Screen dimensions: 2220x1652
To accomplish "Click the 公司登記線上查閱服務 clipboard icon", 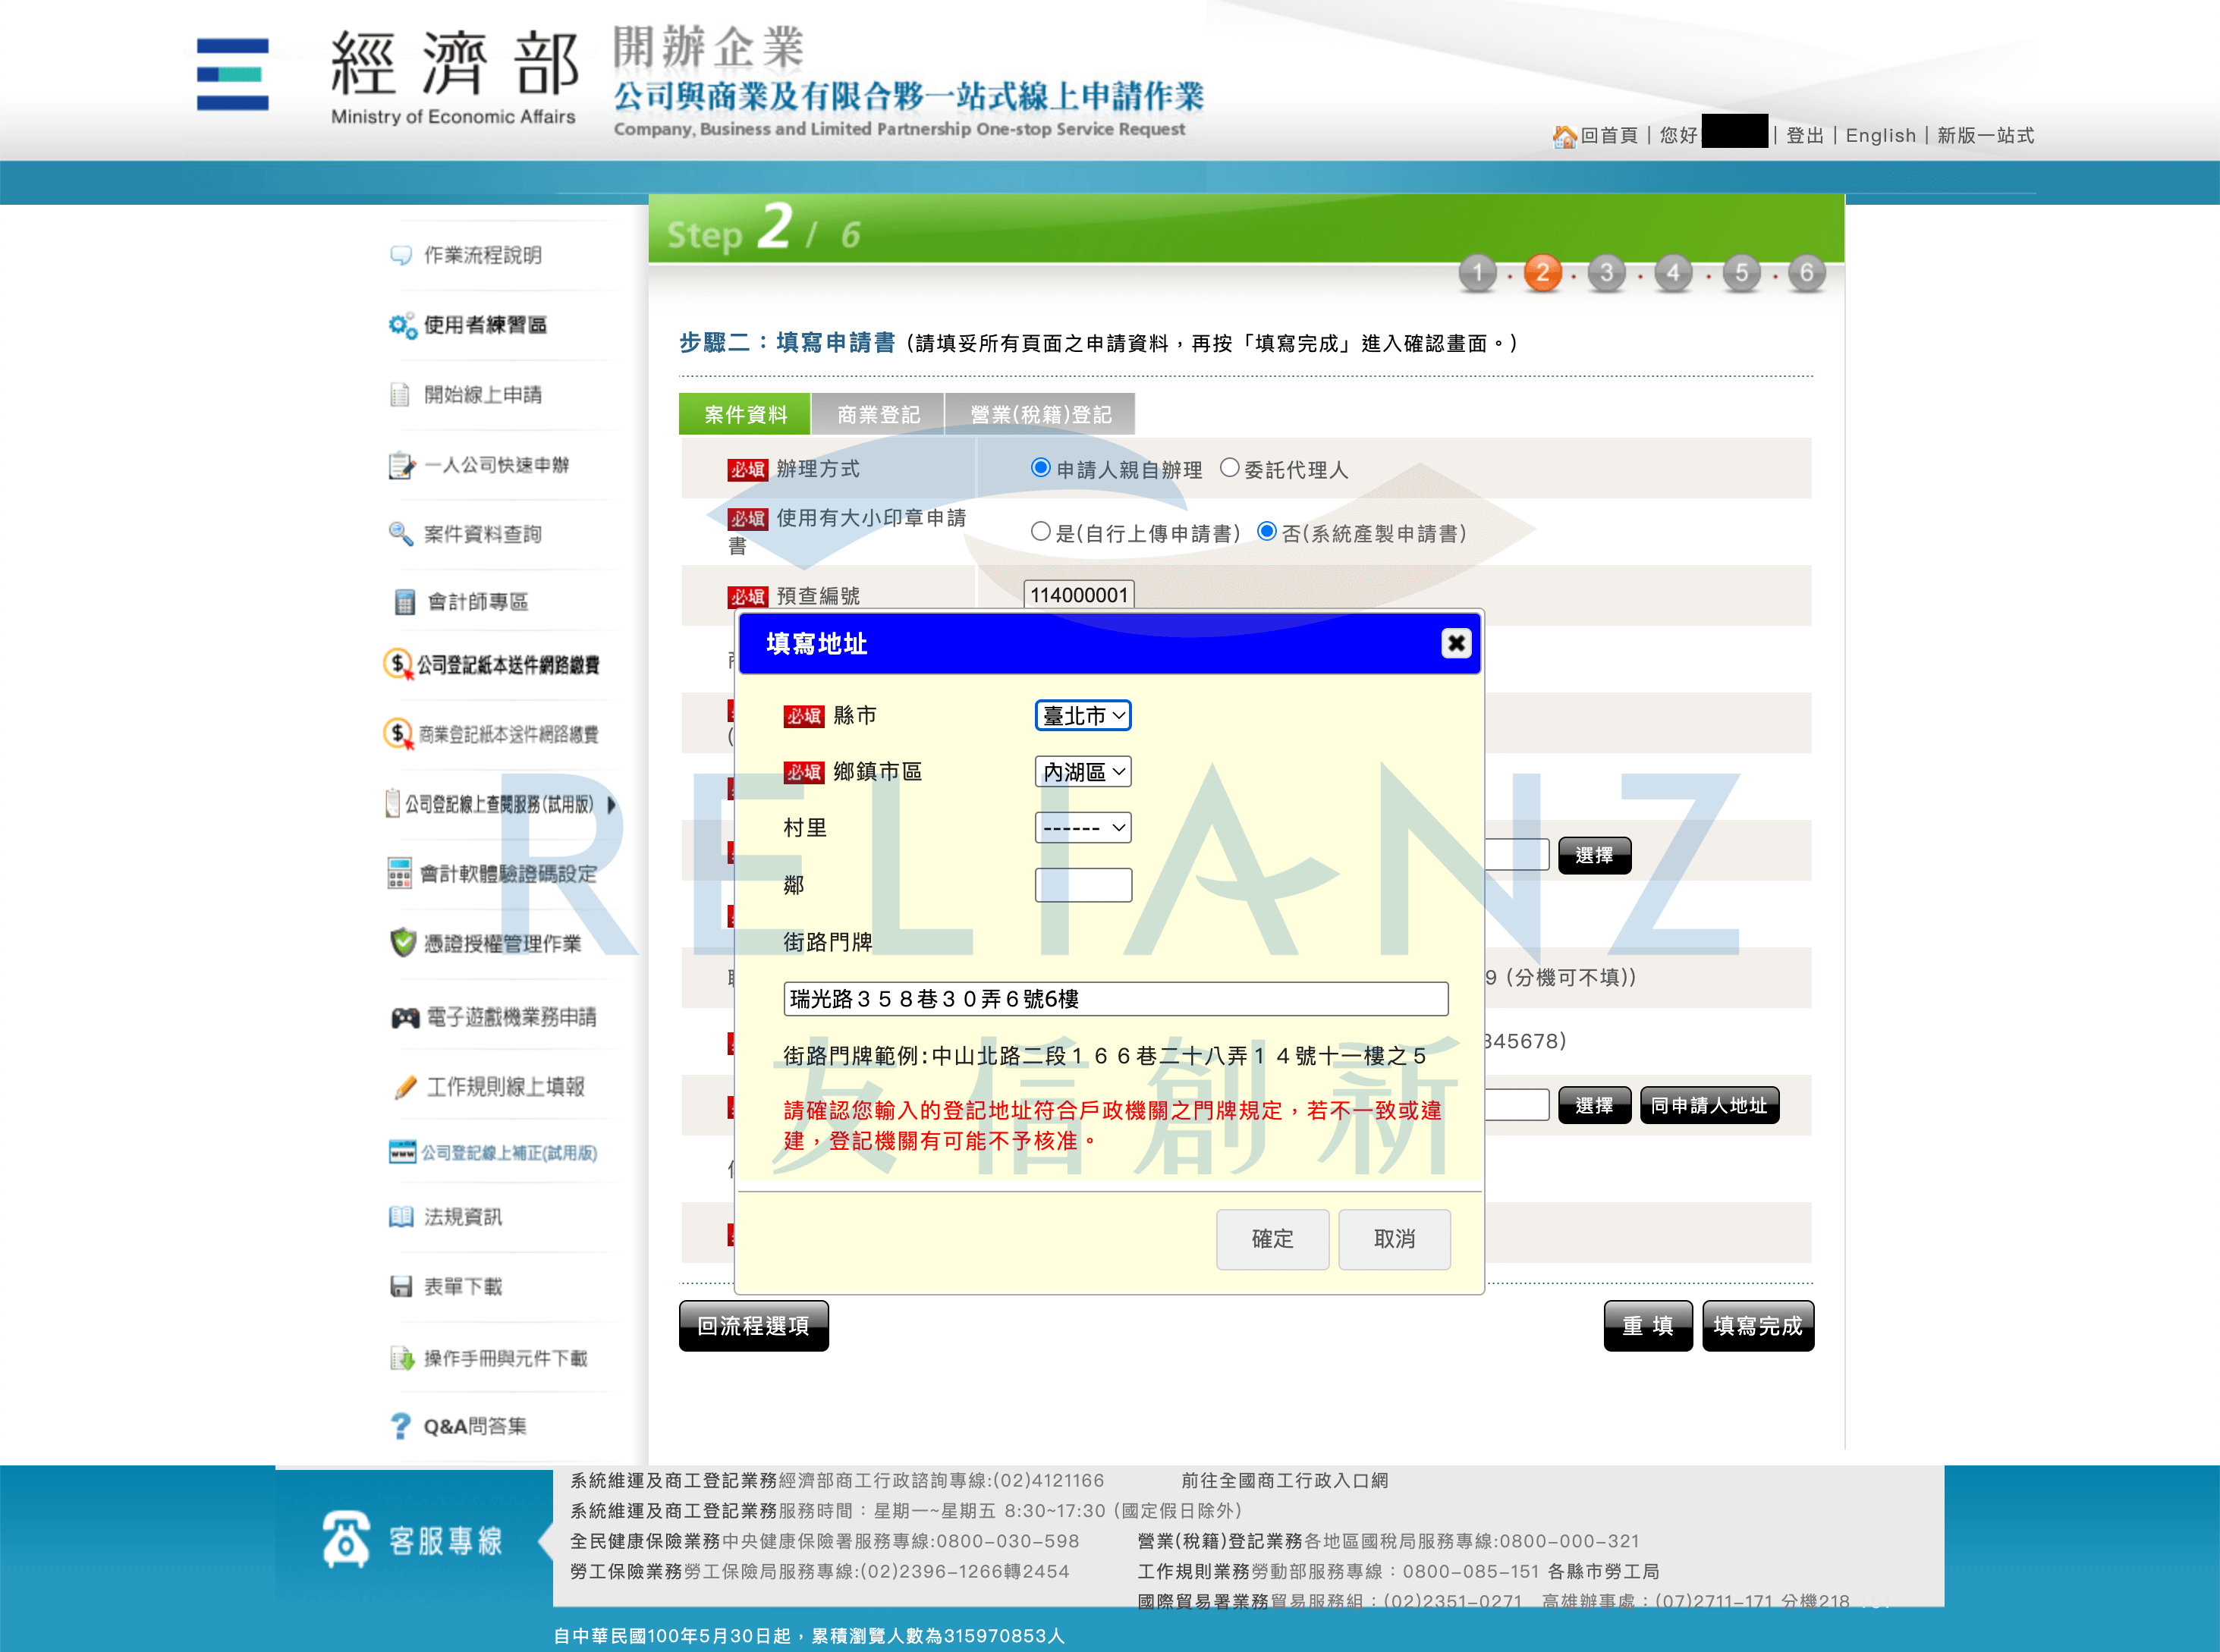I will point(393,803).
